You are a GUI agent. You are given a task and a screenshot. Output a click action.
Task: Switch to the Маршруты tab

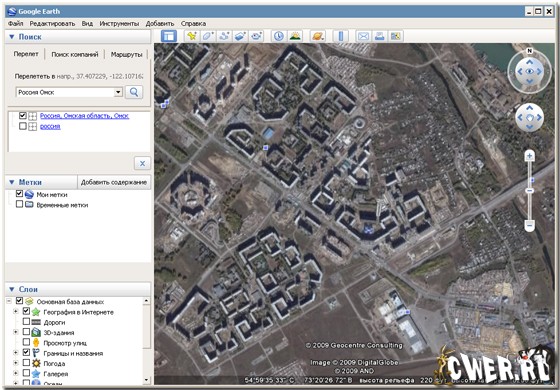pos(126,55)
